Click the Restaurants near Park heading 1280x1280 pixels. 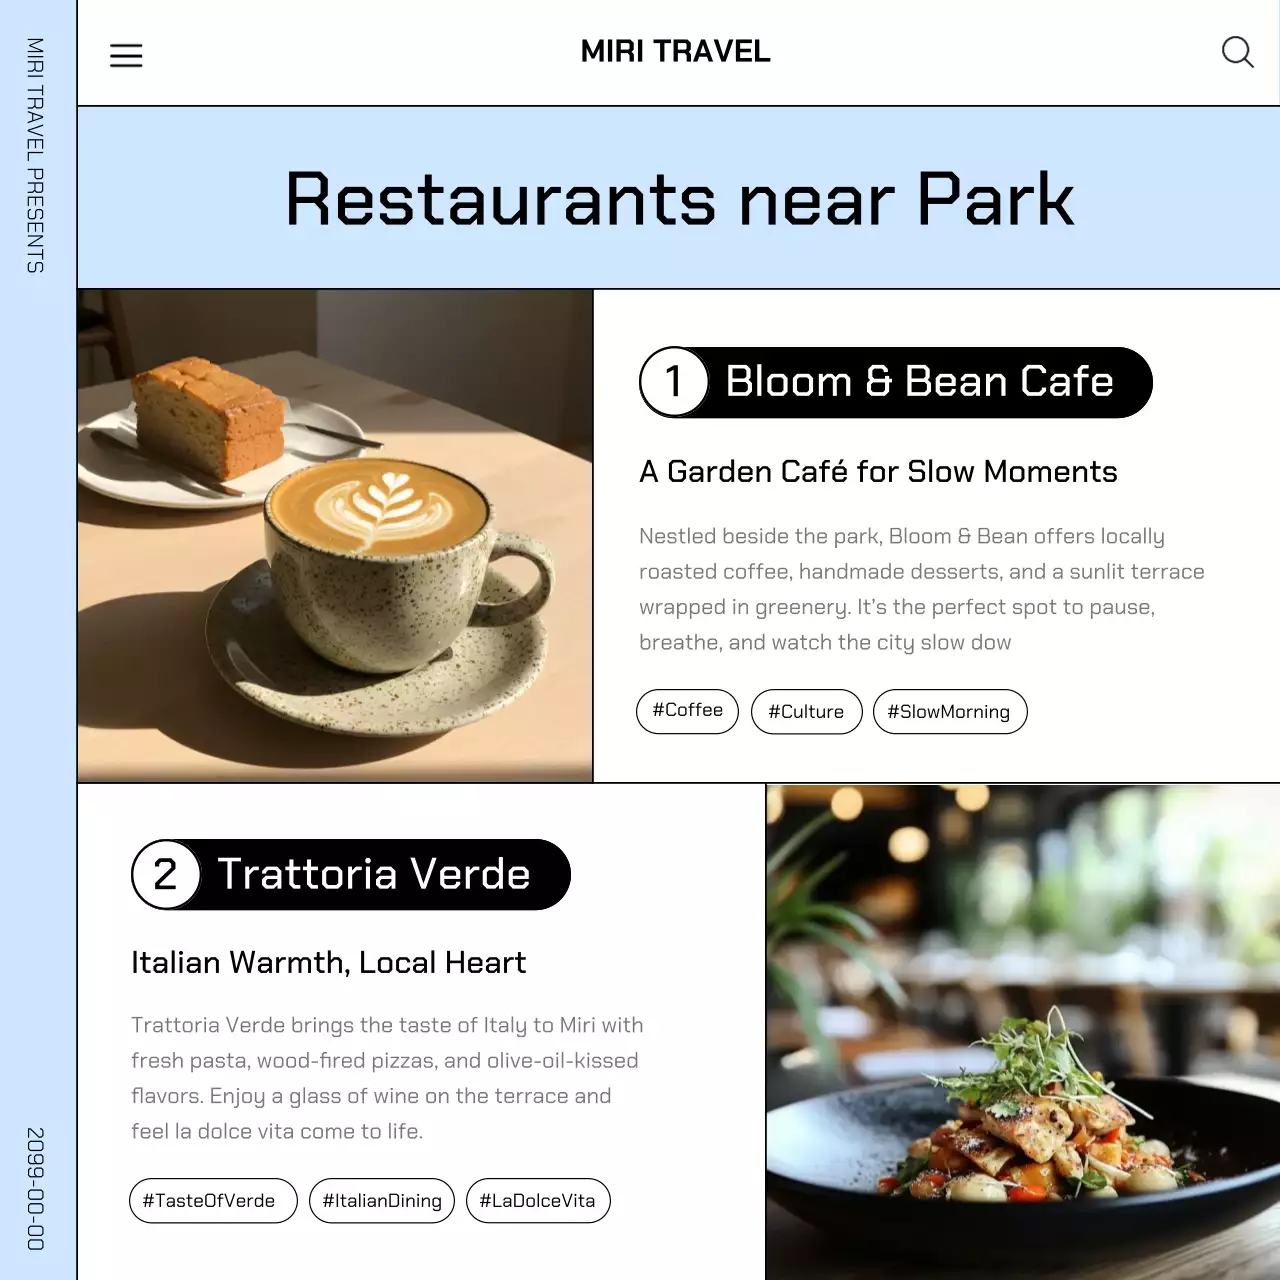[678, 200]
